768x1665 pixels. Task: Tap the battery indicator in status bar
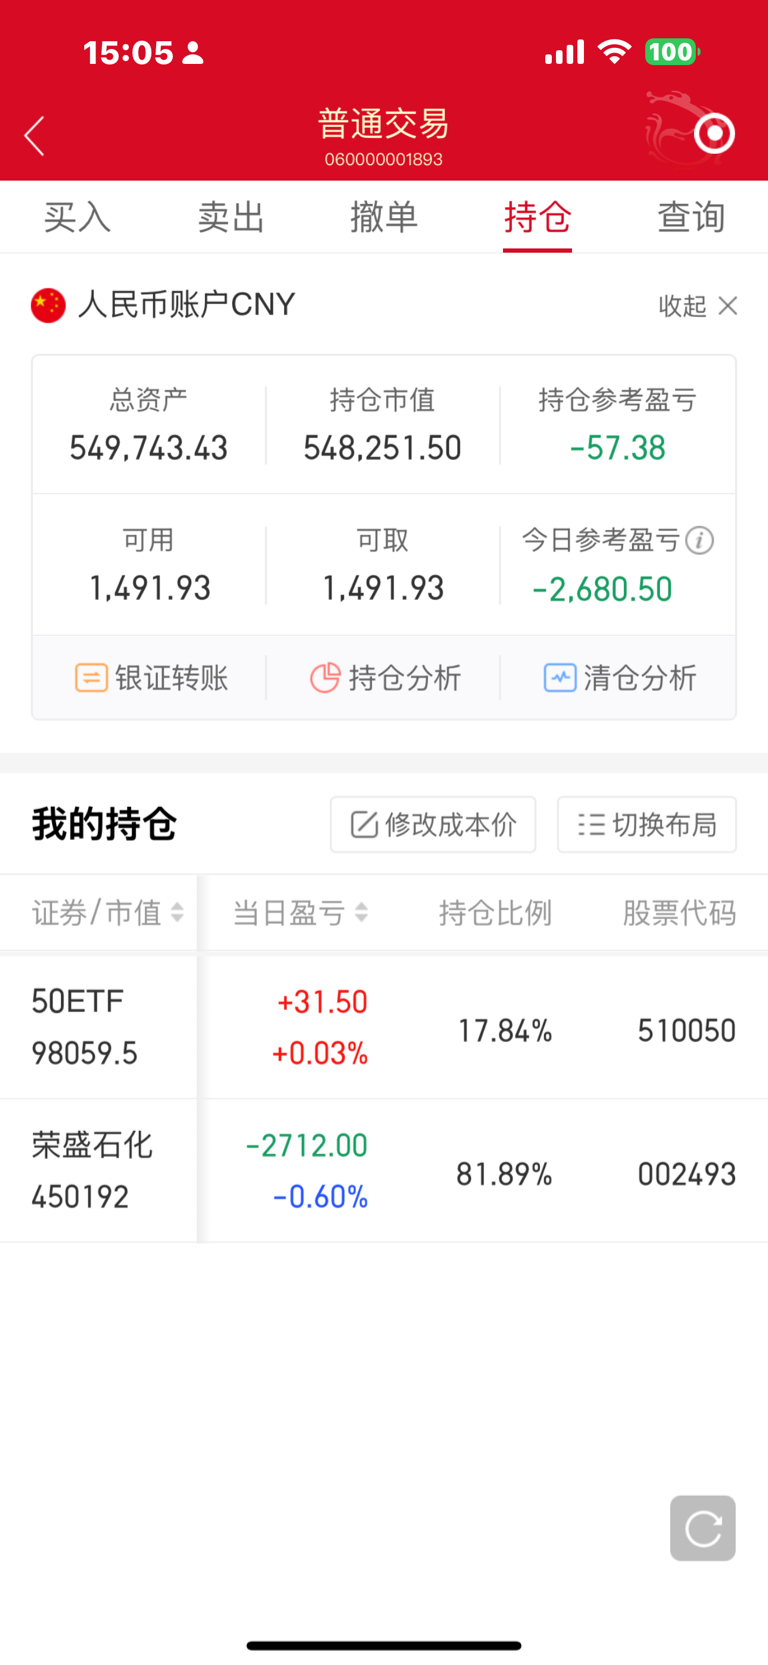pyautogui.click(x=672, y=52)
